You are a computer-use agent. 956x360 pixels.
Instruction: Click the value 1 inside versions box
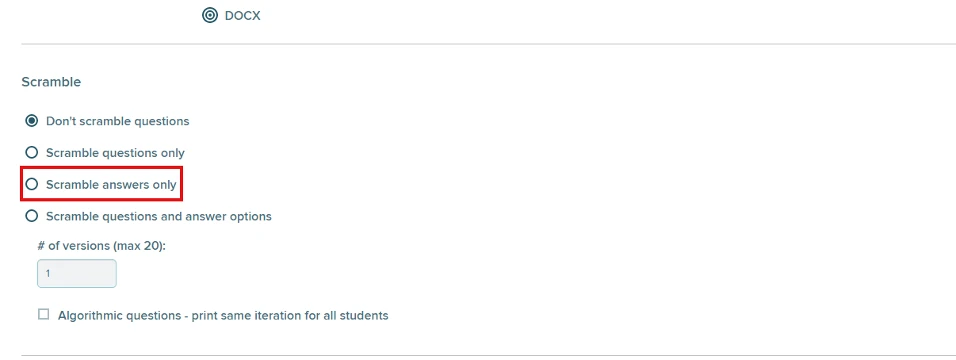point(48,274)
